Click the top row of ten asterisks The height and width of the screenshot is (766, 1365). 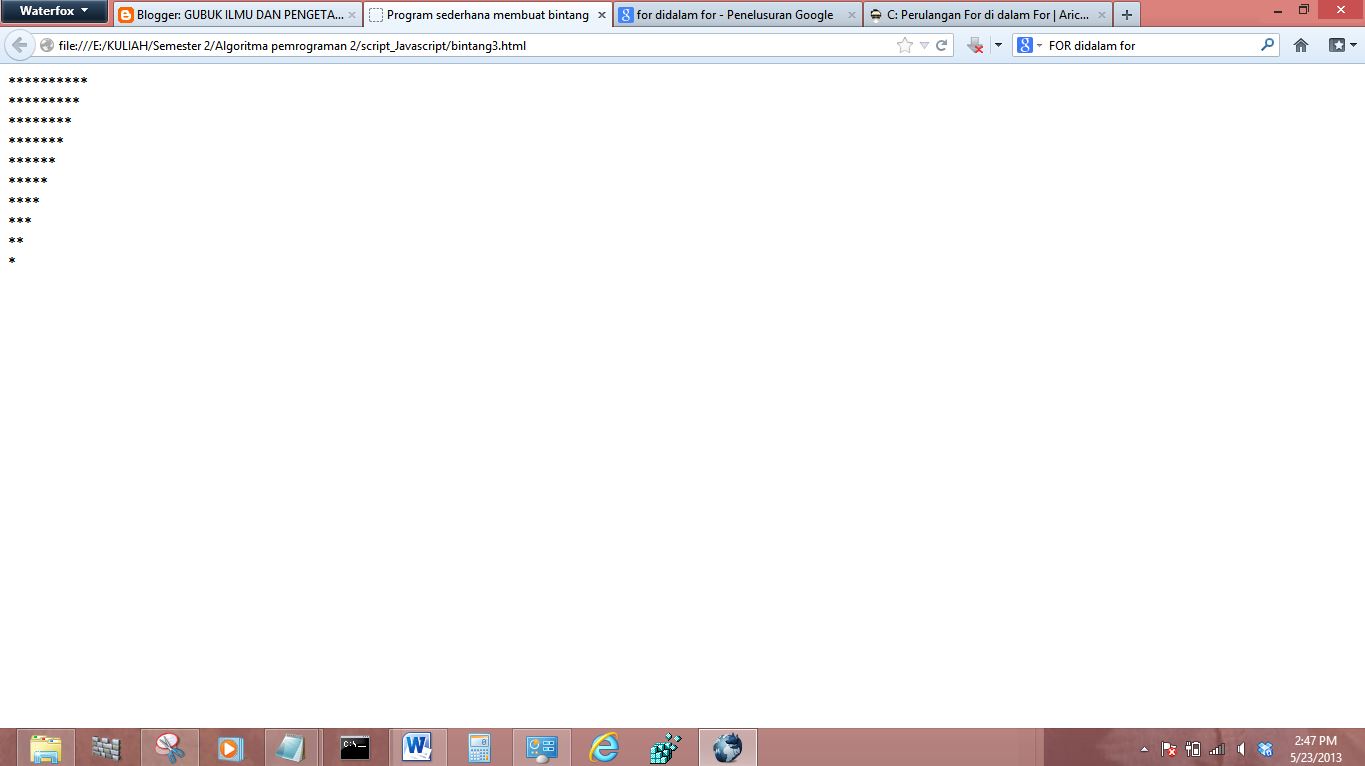click(47, 81)
